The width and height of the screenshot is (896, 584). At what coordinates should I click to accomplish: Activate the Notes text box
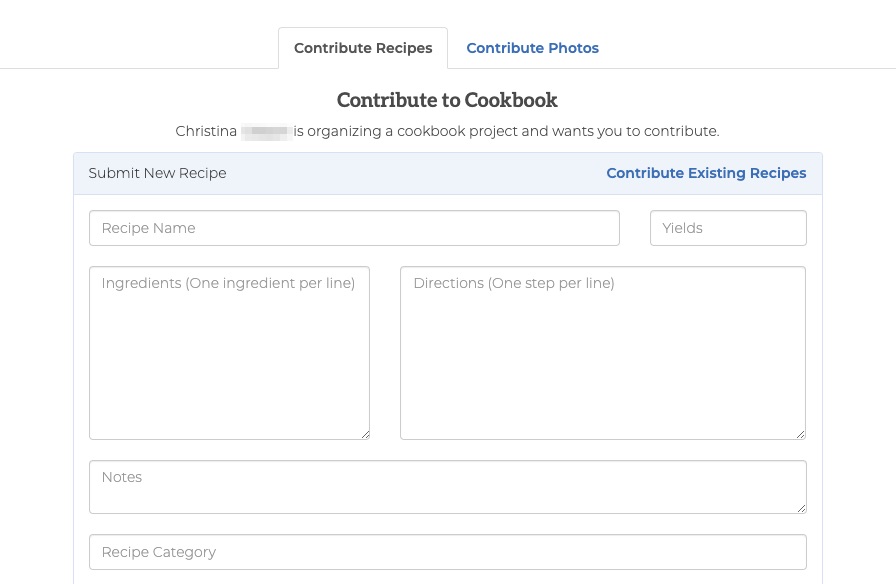(x=447, y=487)
